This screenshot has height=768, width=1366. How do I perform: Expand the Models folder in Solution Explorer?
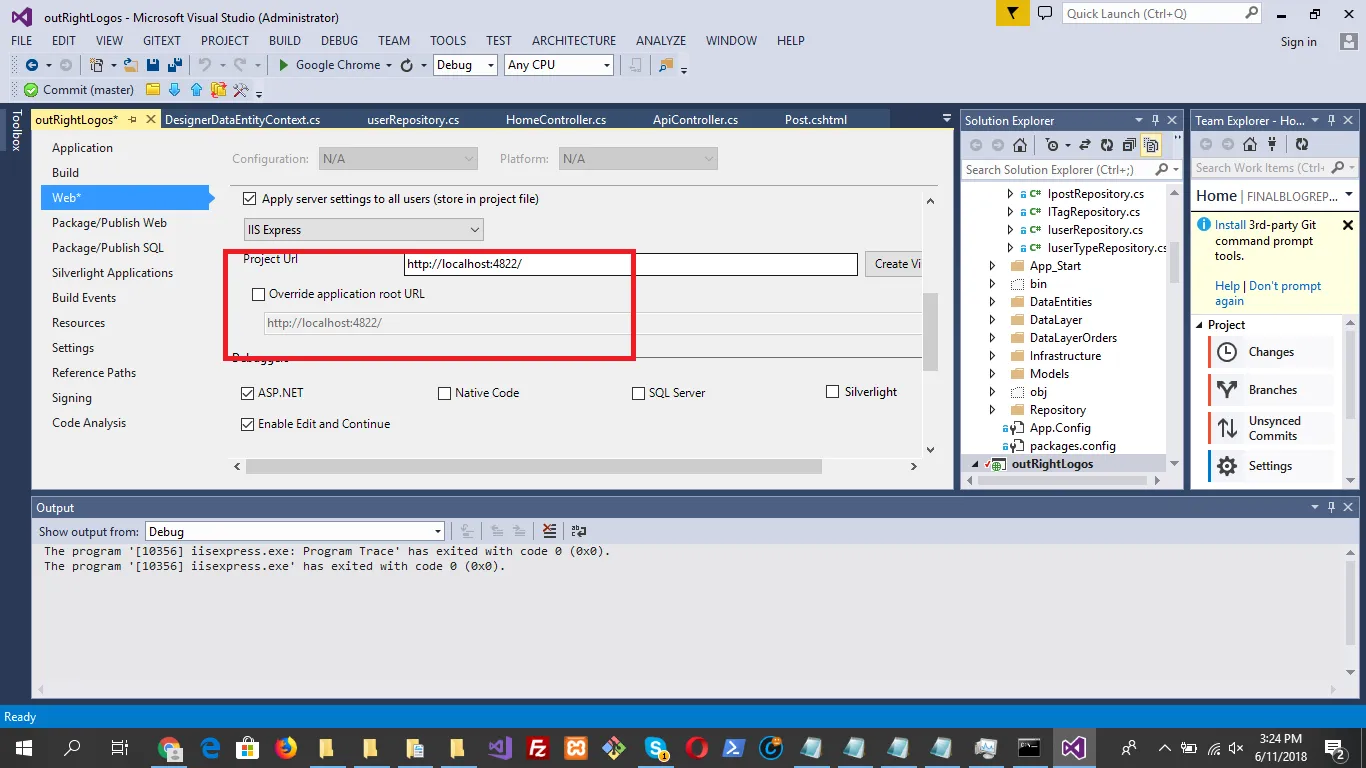coord(992,374)
